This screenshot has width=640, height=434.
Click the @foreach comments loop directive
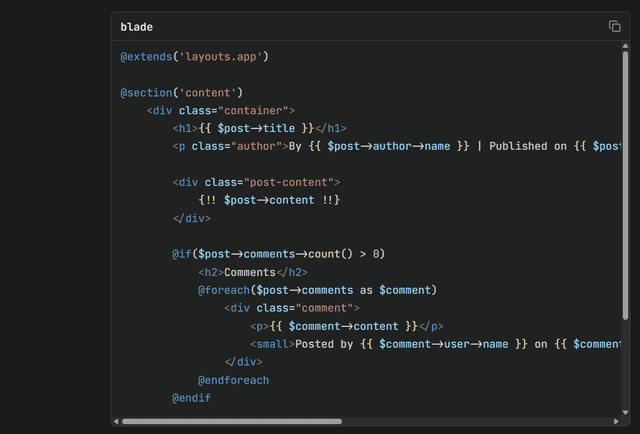click(x=317, y=290)
